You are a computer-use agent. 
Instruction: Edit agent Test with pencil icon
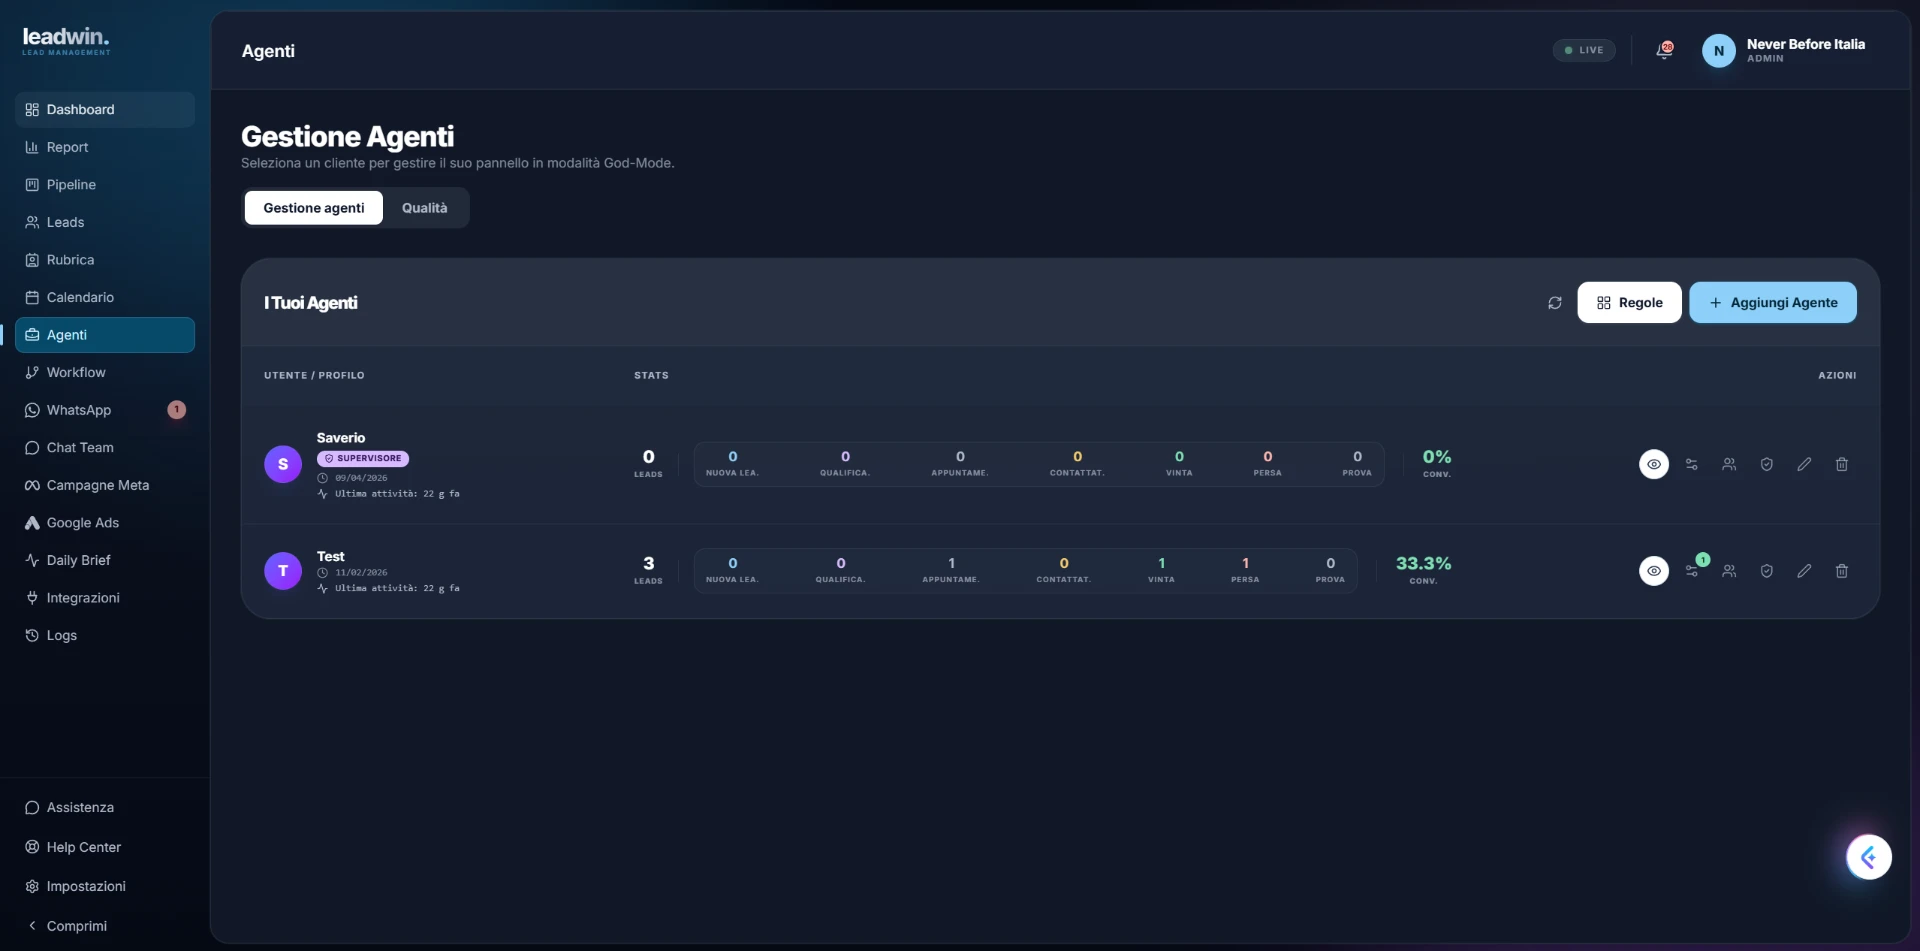click(1804, 571)
